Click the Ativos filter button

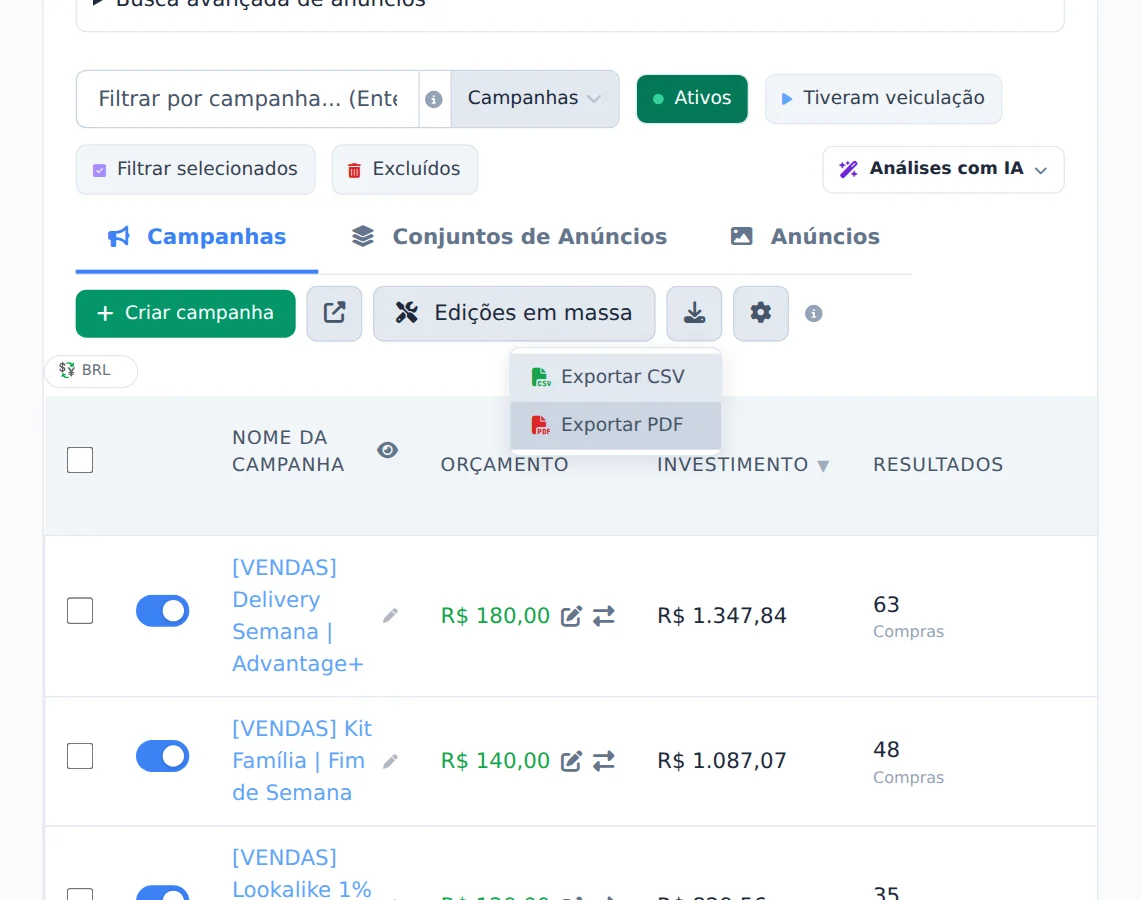(x=692, y=98)
